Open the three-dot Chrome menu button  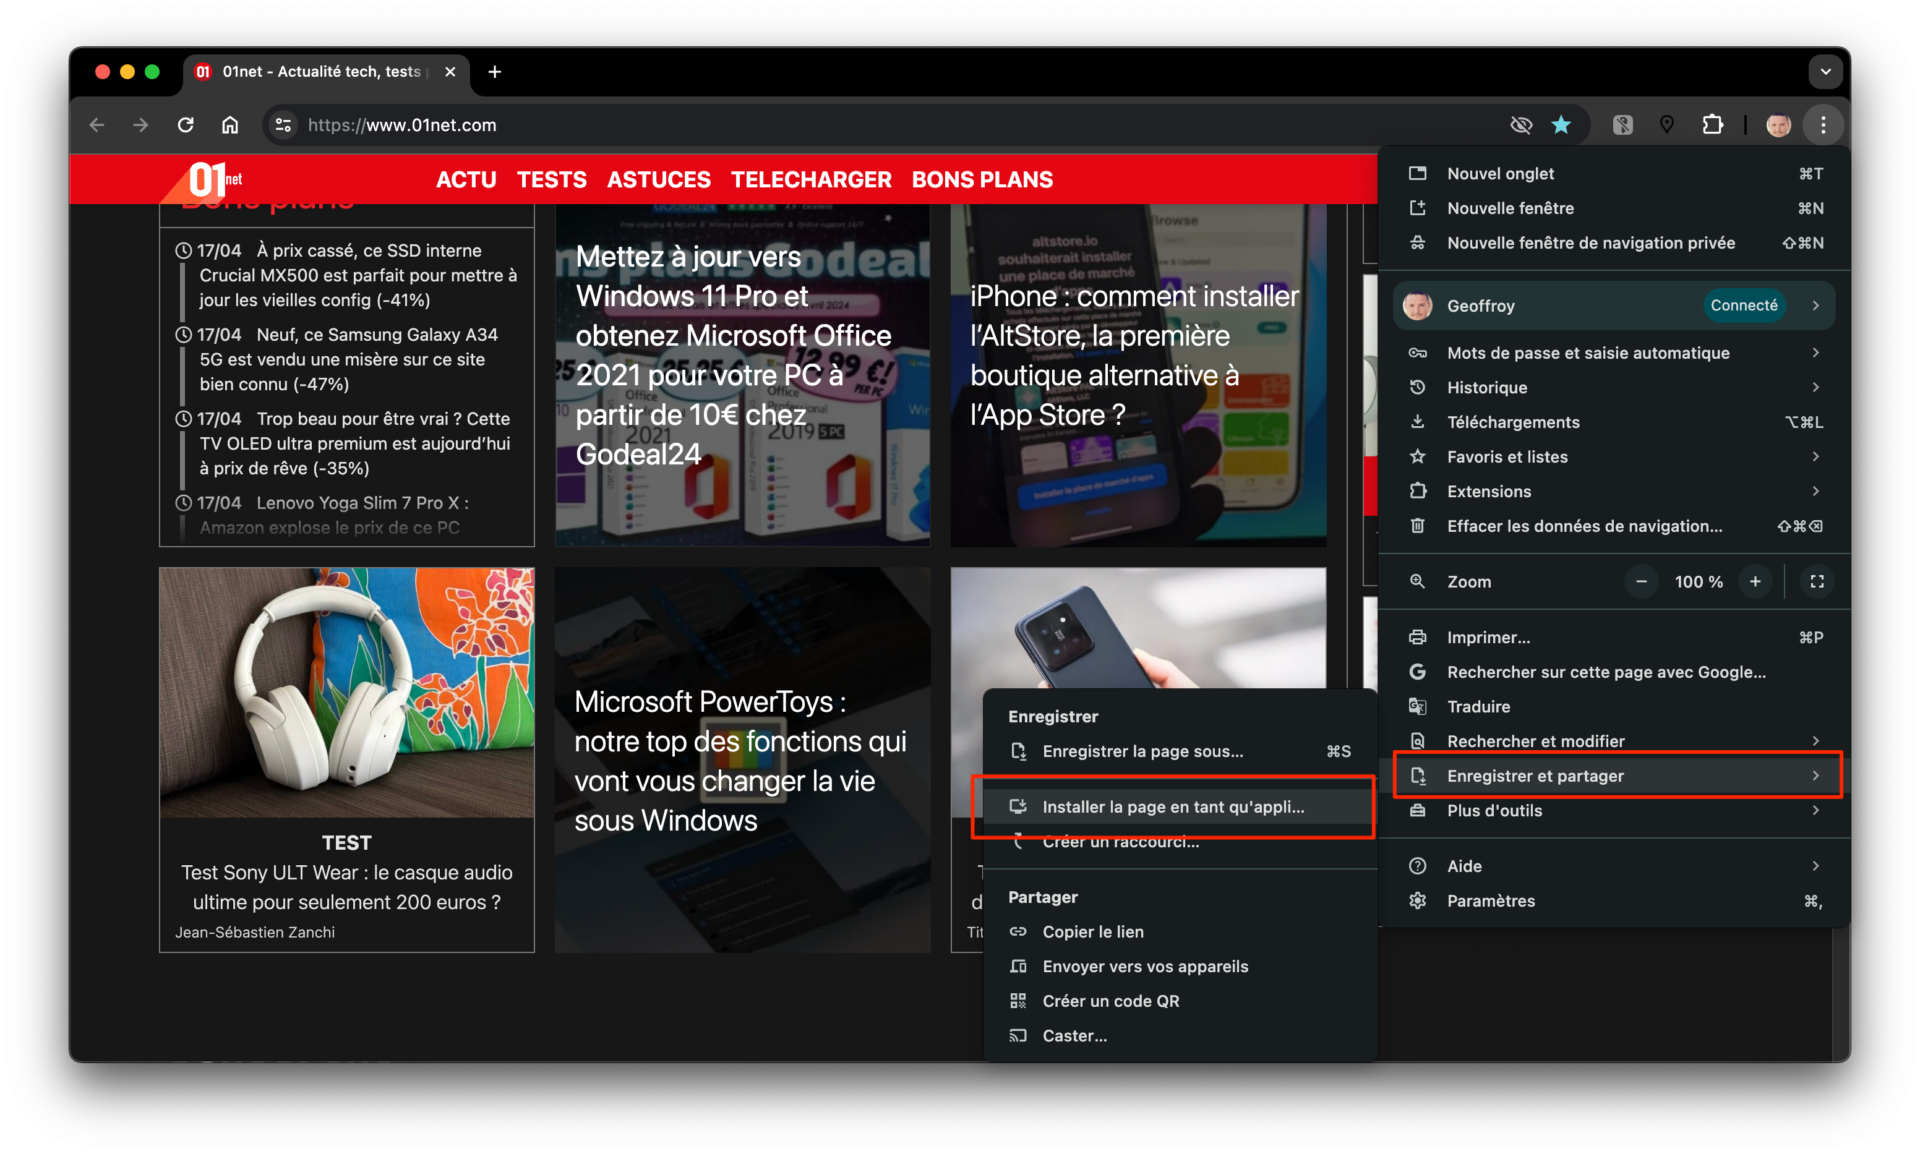coord(1823,125)
